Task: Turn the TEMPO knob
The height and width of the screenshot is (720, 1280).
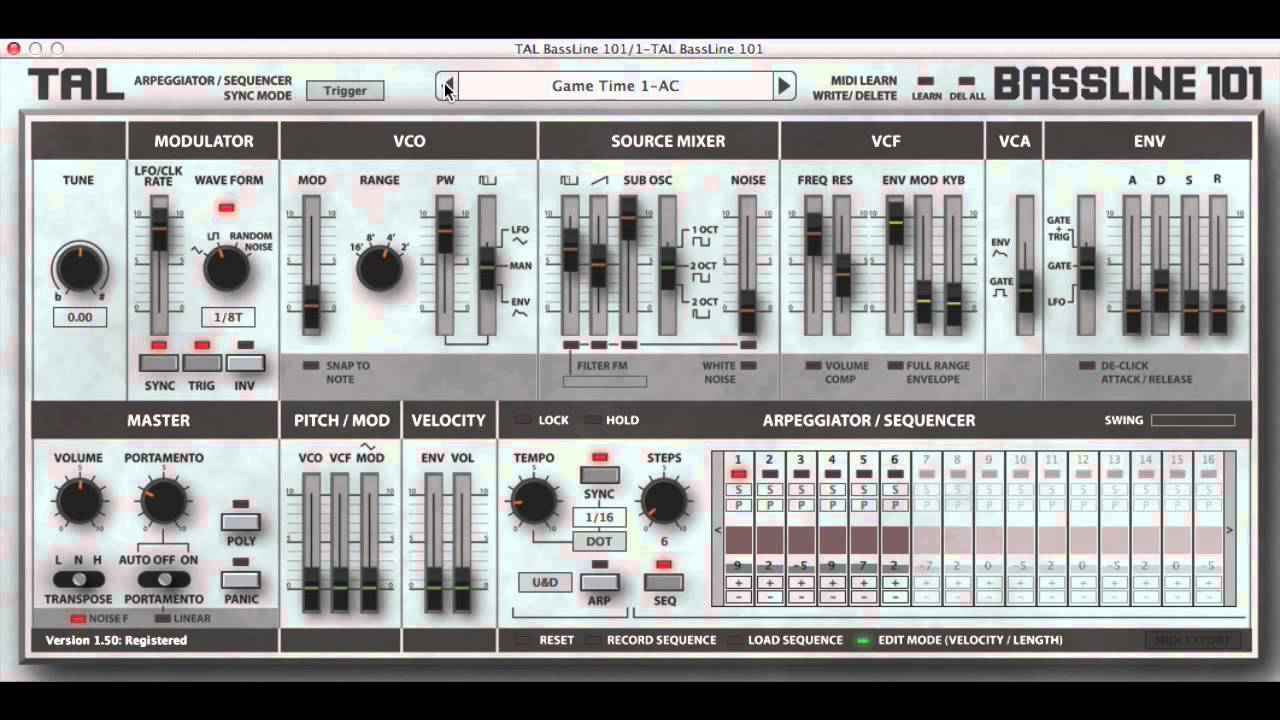Action: click(534, 500)
